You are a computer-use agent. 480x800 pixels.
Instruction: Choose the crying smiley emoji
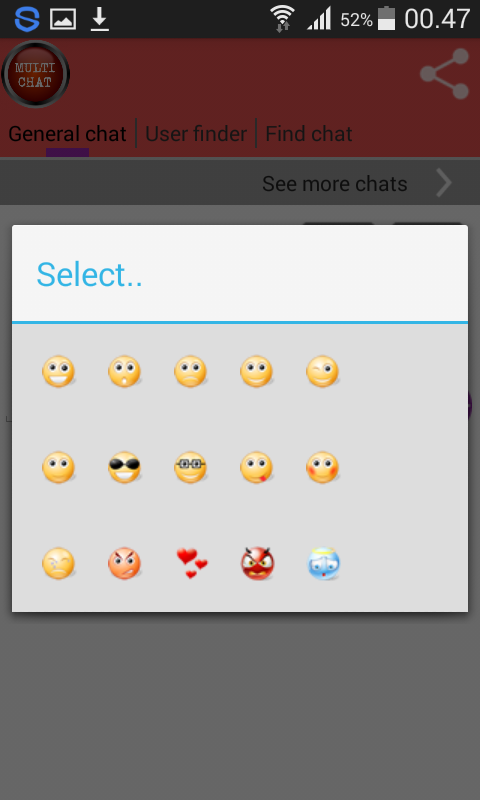(59, 563)
